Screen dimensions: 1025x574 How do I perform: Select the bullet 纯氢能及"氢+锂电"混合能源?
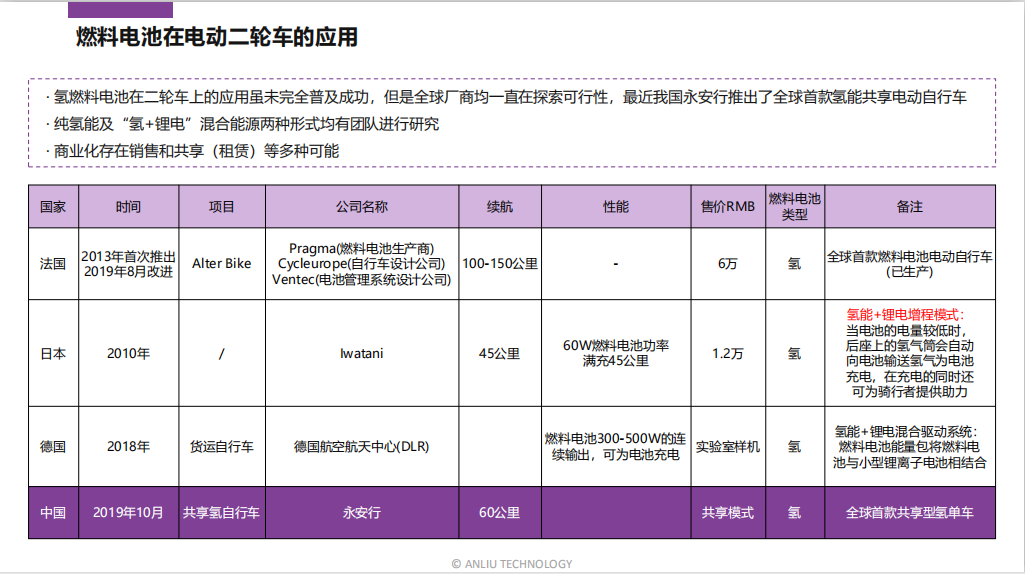pyautogui.click(x=242, y=124)
